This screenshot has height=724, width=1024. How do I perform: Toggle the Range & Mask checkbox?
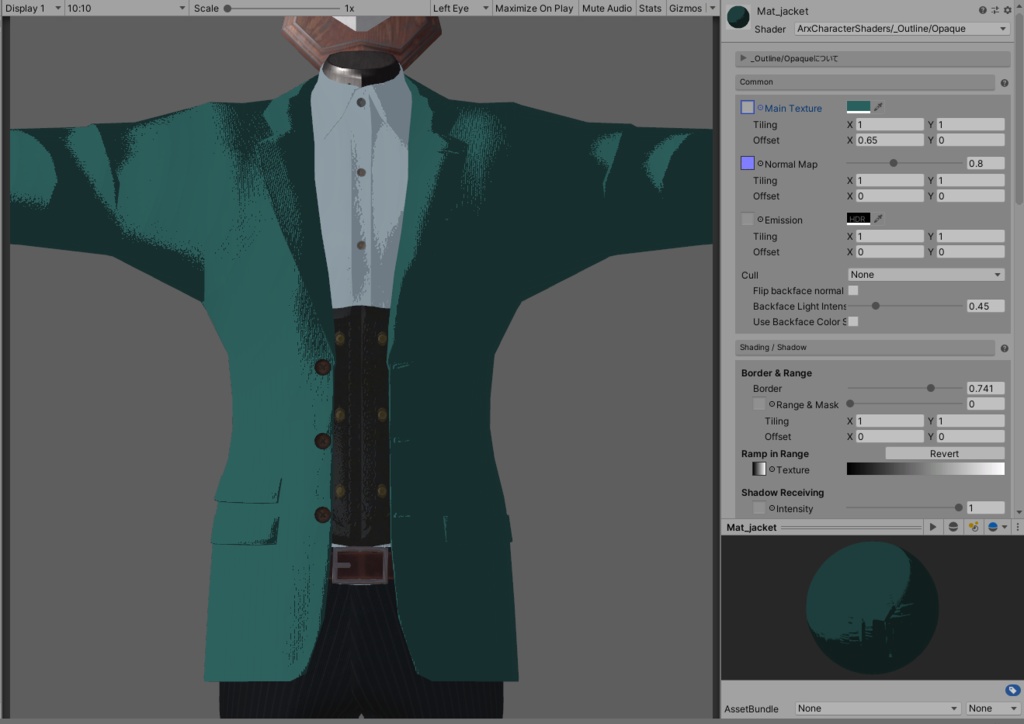click(758, 403)
